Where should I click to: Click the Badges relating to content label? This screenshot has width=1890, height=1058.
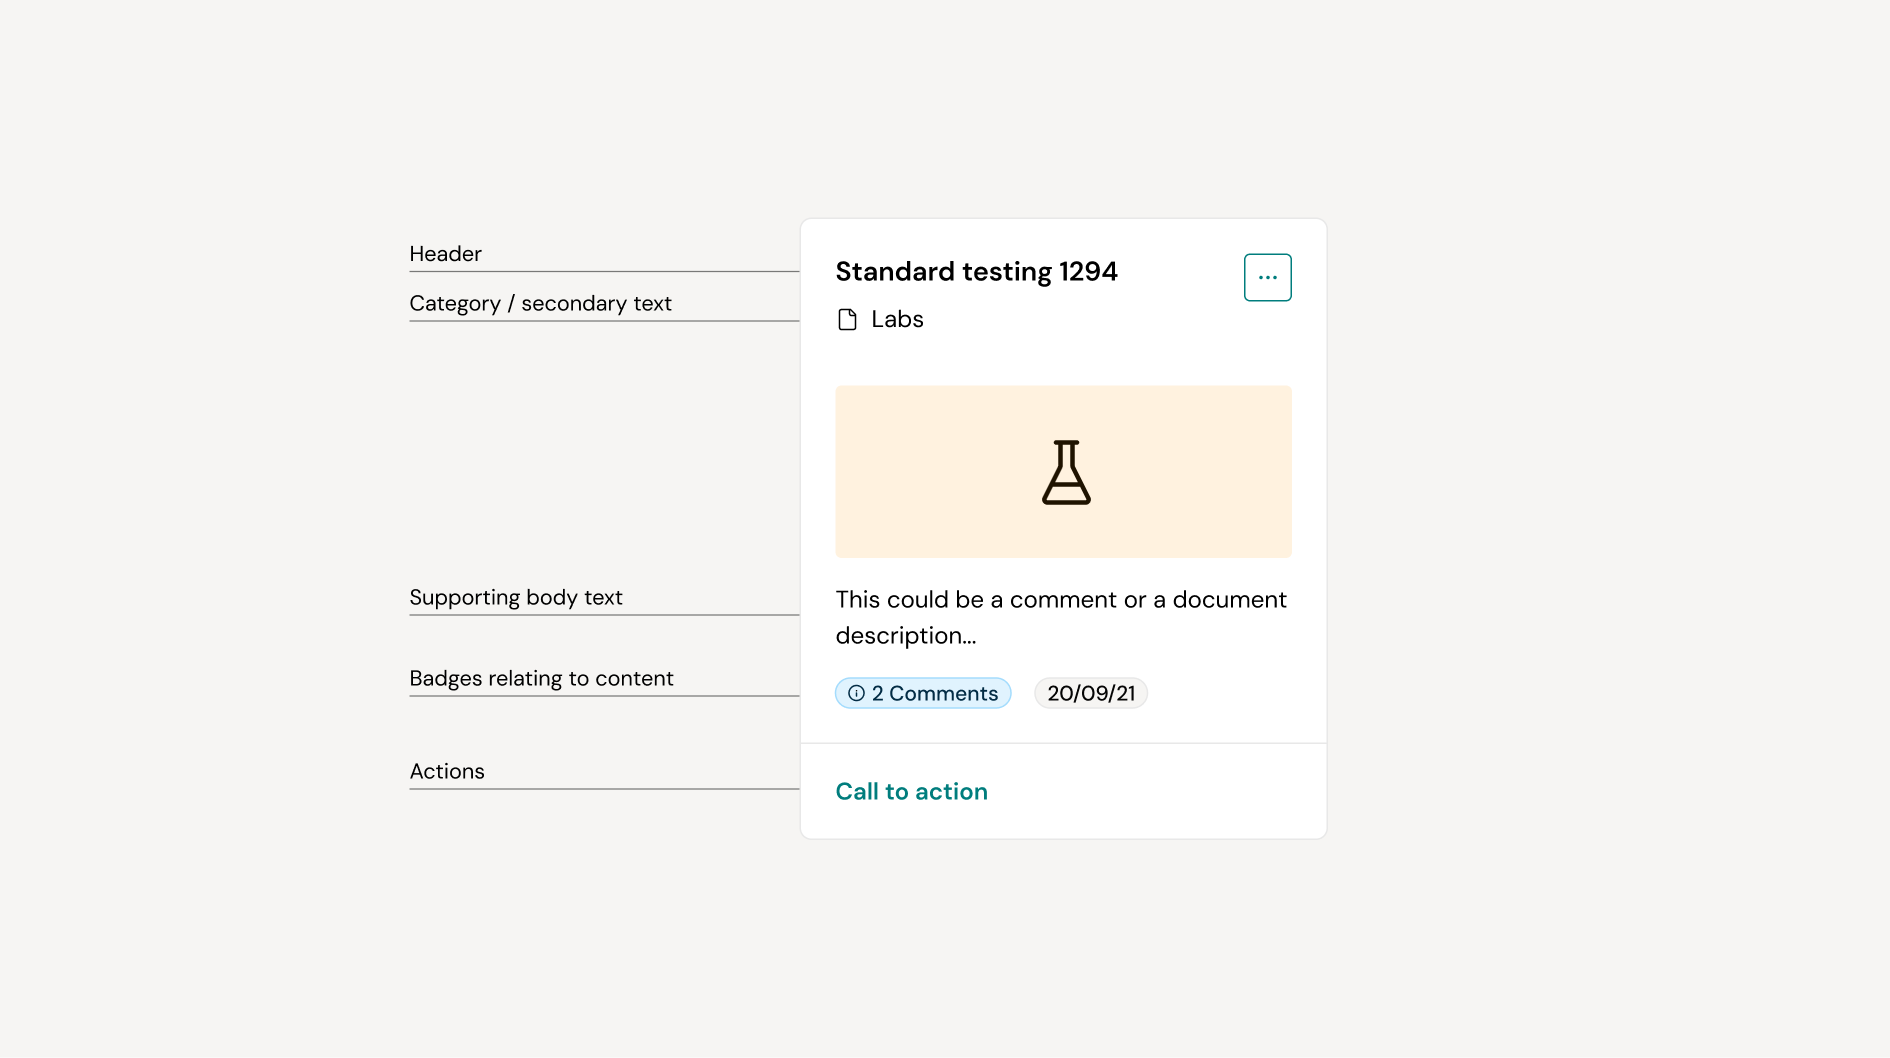coord(541,678)
